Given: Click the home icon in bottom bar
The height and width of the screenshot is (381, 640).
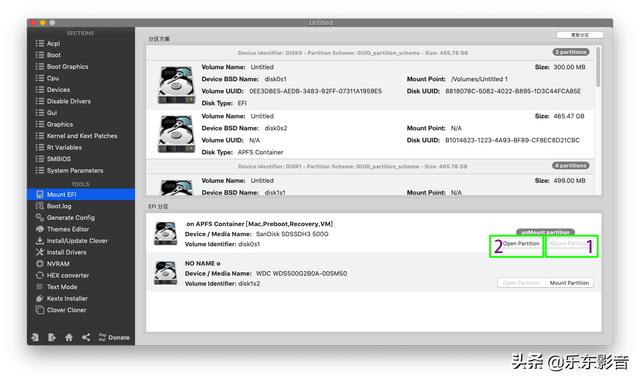Looking at the screenshot, I should tap(69, 337).
